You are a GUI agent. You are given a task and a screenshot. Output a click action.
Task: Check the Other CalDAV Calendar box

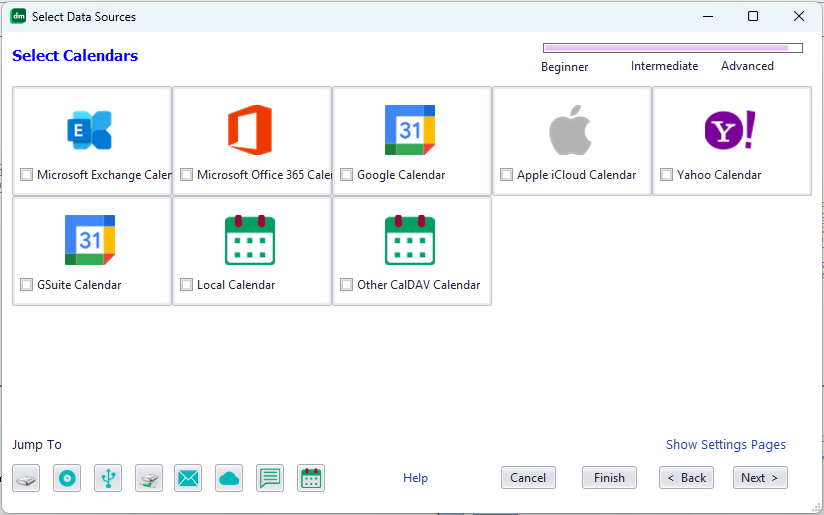[x=347, y=285]
